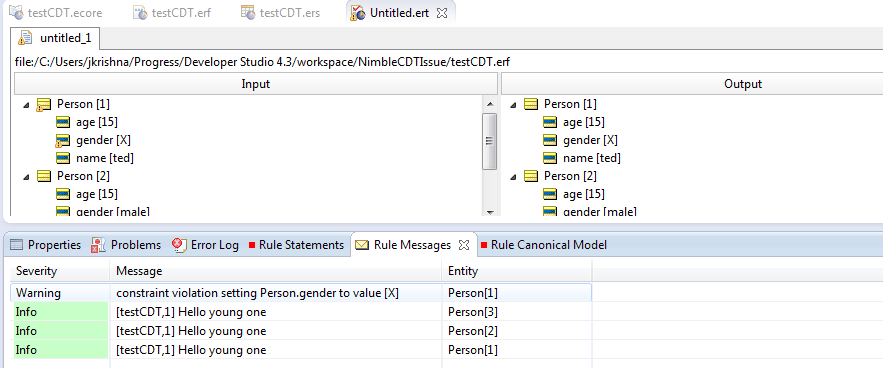Close the Rule Messages view
The height and width of the screenshot is (368, 883).
point(464,245)
